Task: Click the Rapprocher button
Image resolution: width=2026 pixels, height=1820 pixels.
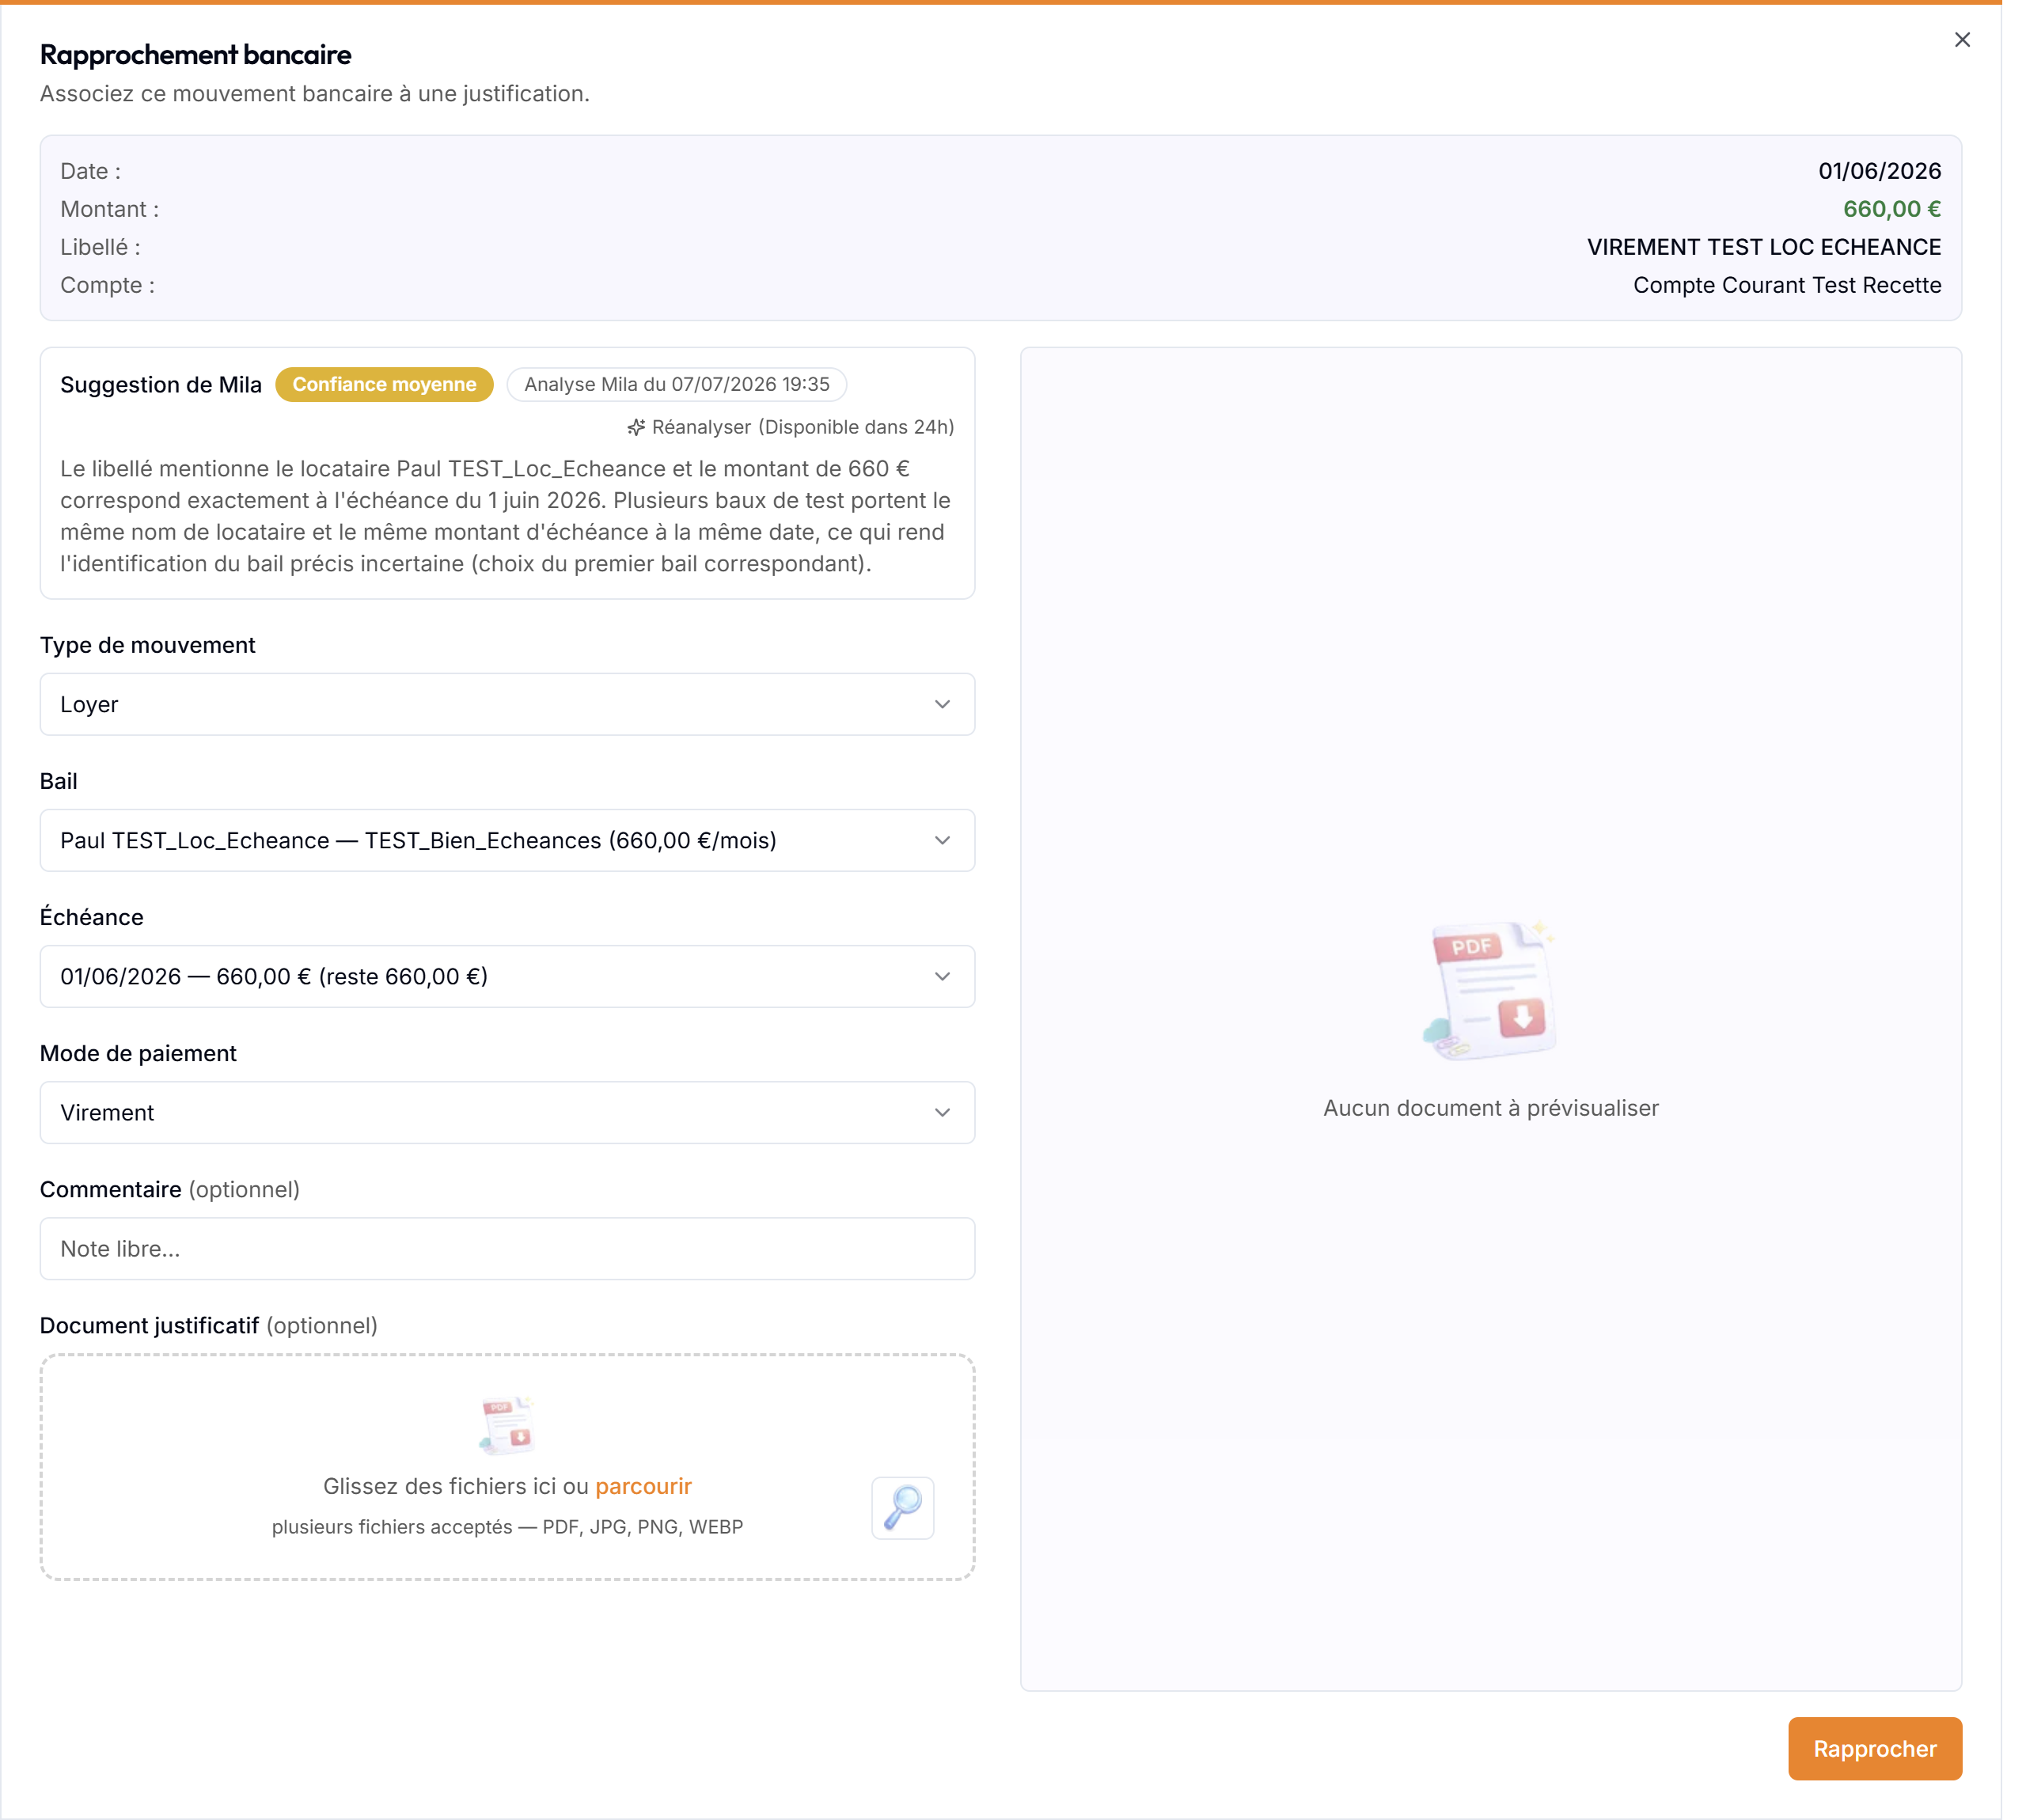Action: 1875,1748
